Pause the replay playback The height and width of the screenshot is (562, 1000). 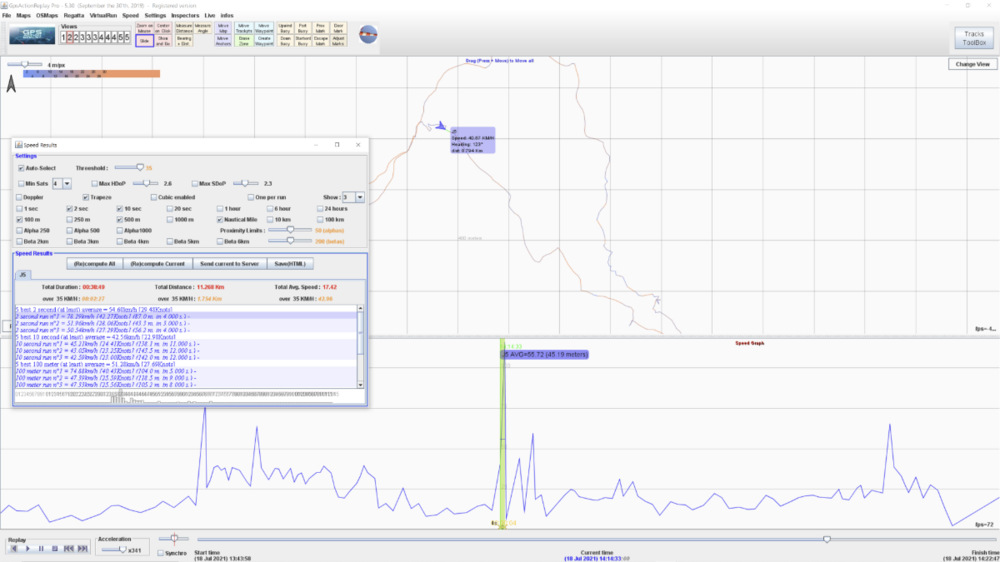tap(41, 549)
